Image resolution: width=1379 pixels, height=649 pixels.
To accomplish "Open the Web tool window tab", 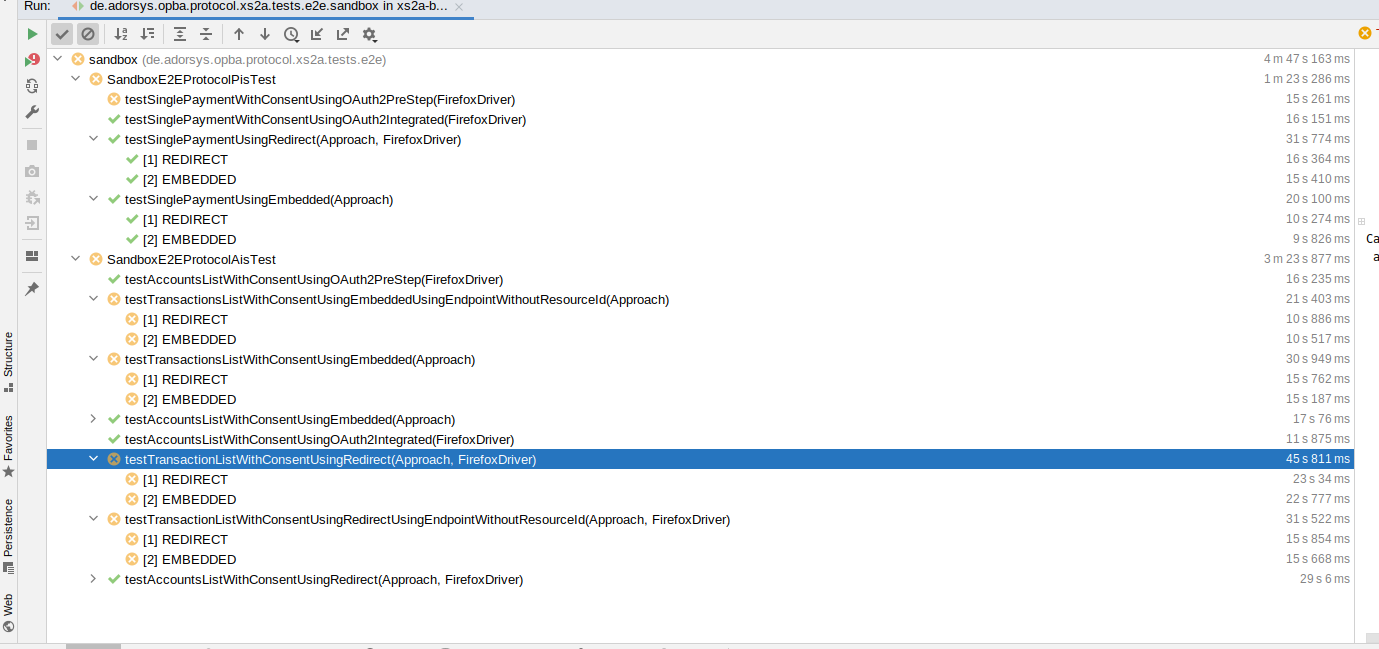I will (x=8, y=613).
